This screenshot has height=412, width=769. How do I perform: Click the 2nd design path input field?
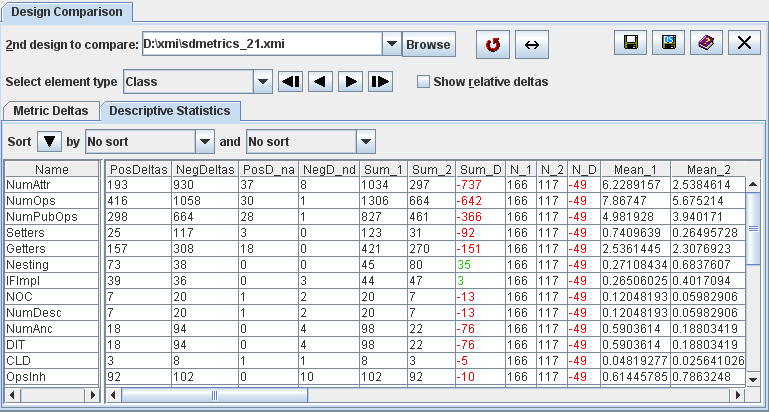click(x=262, y=44)
